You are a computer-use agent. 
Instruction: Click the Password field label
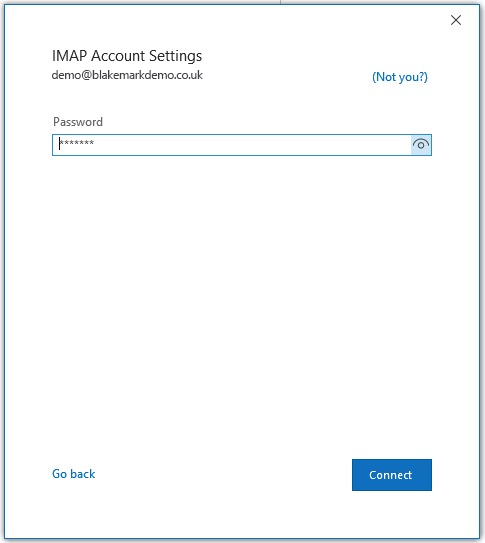(x=78, y=122)
